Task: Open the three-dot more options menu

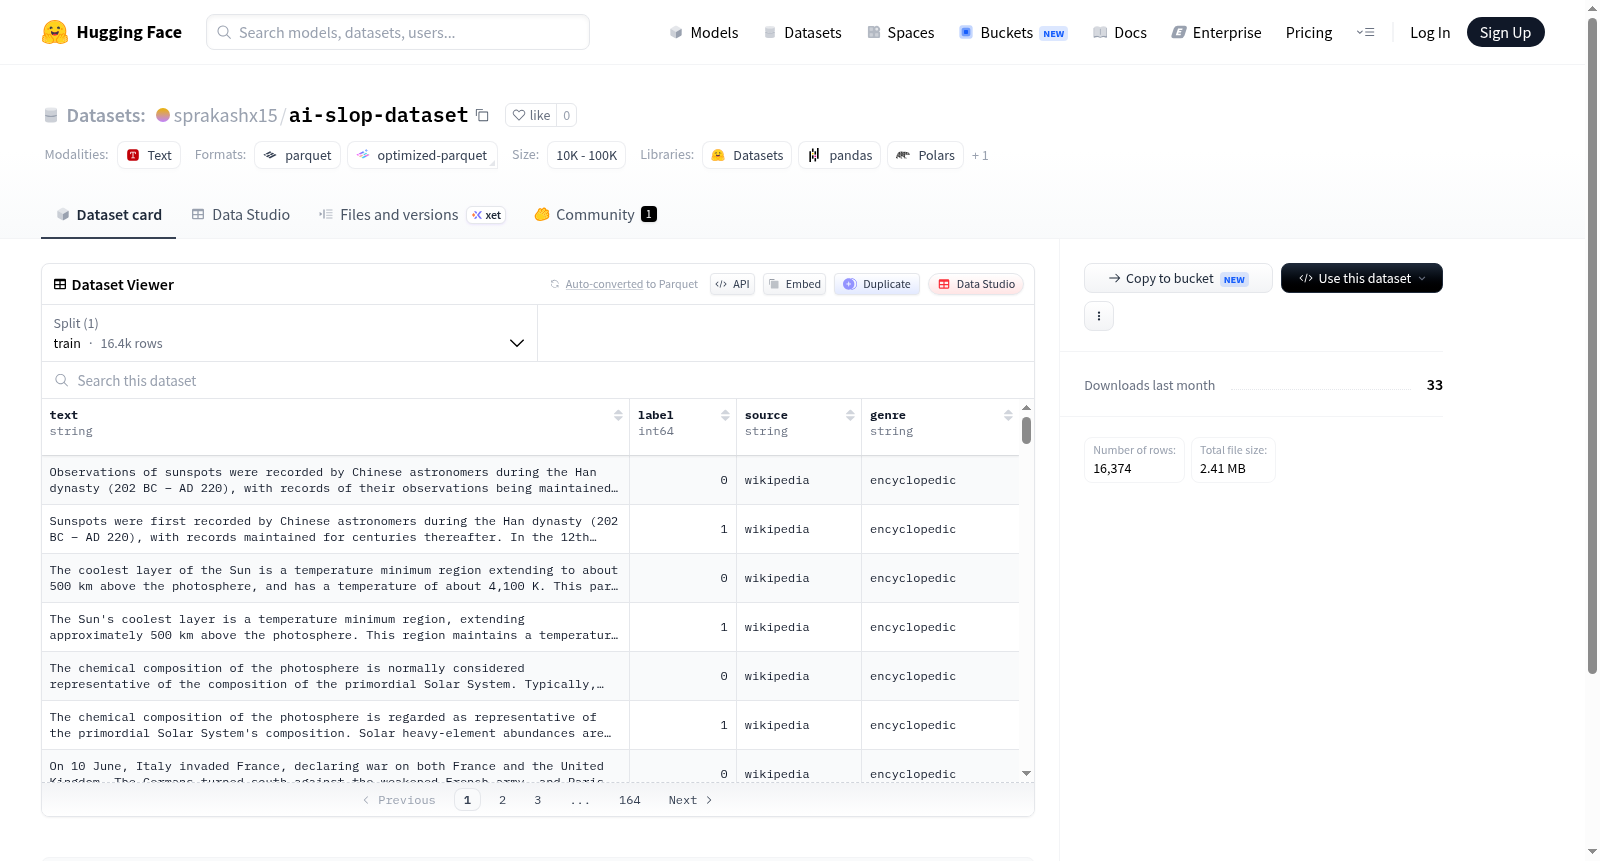Action: 1099,316
